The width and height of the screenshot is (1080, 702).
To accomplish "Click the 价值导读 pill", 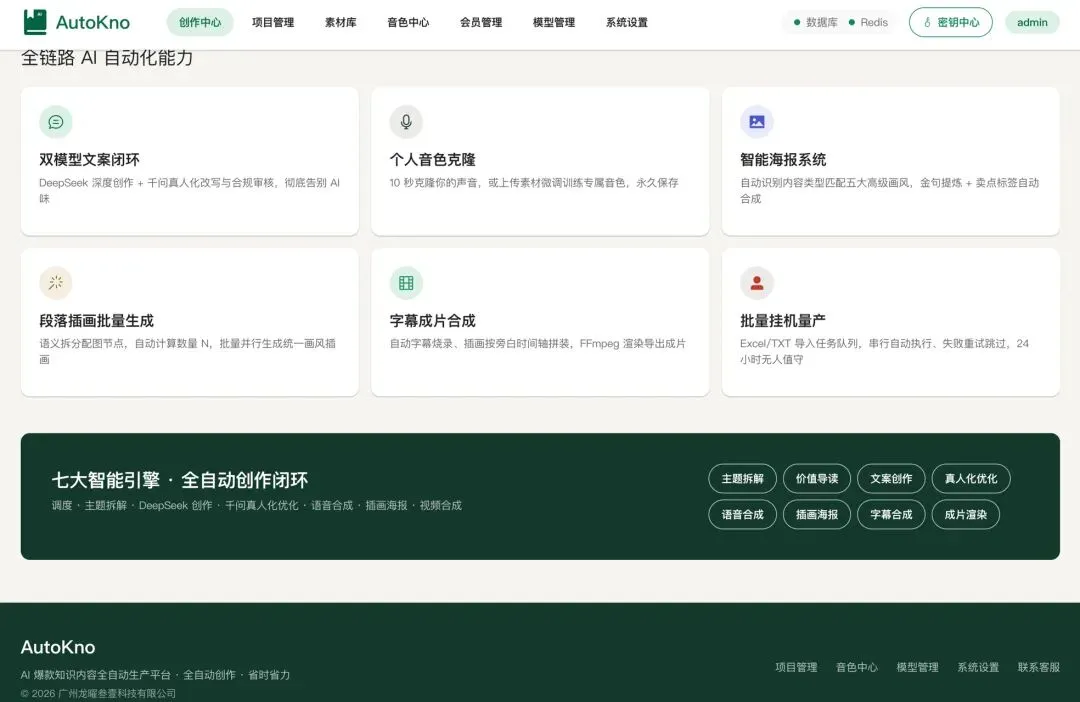I will (x=817, y=479).
